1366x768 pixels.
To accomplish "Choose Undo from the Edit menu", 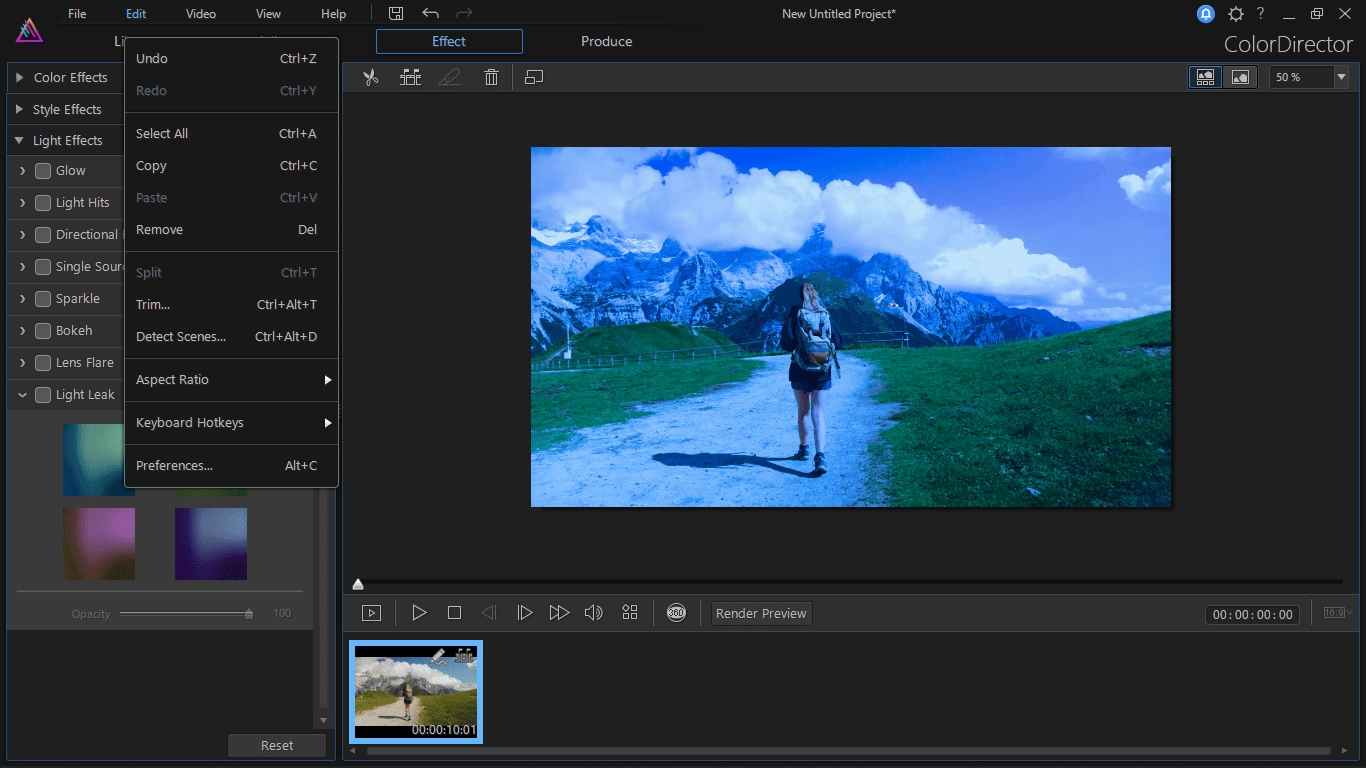I will tap(231, 59).
